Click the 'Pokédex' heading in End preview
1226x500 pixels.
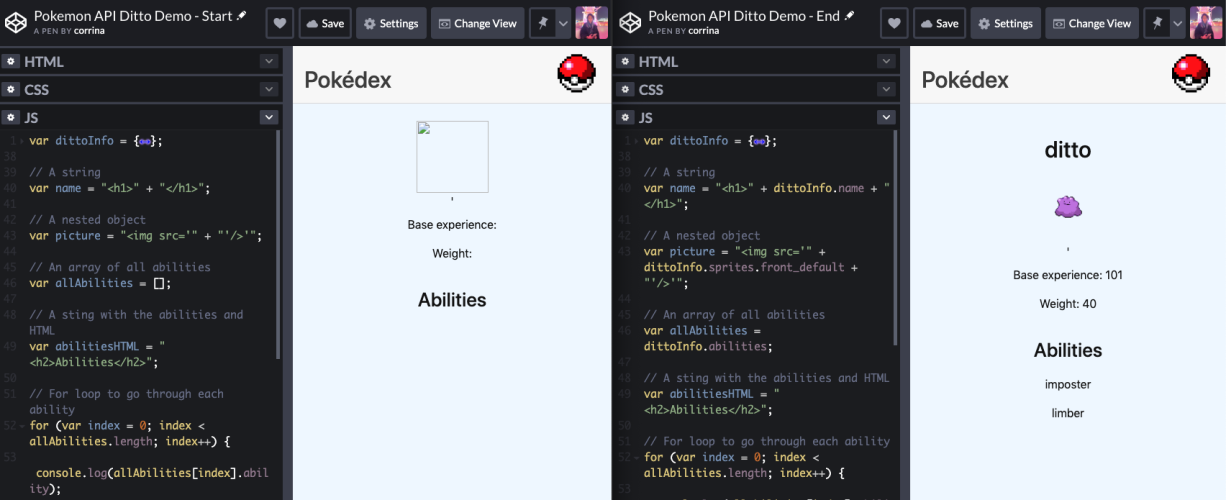coord(965,80)
